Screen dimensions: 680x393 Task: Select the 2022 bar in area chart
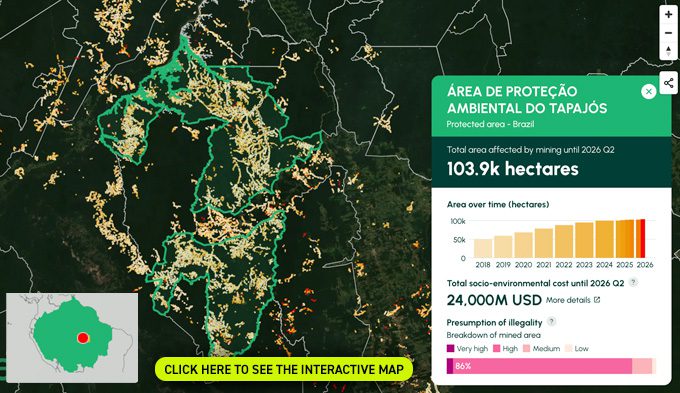[x=564, y=241]
